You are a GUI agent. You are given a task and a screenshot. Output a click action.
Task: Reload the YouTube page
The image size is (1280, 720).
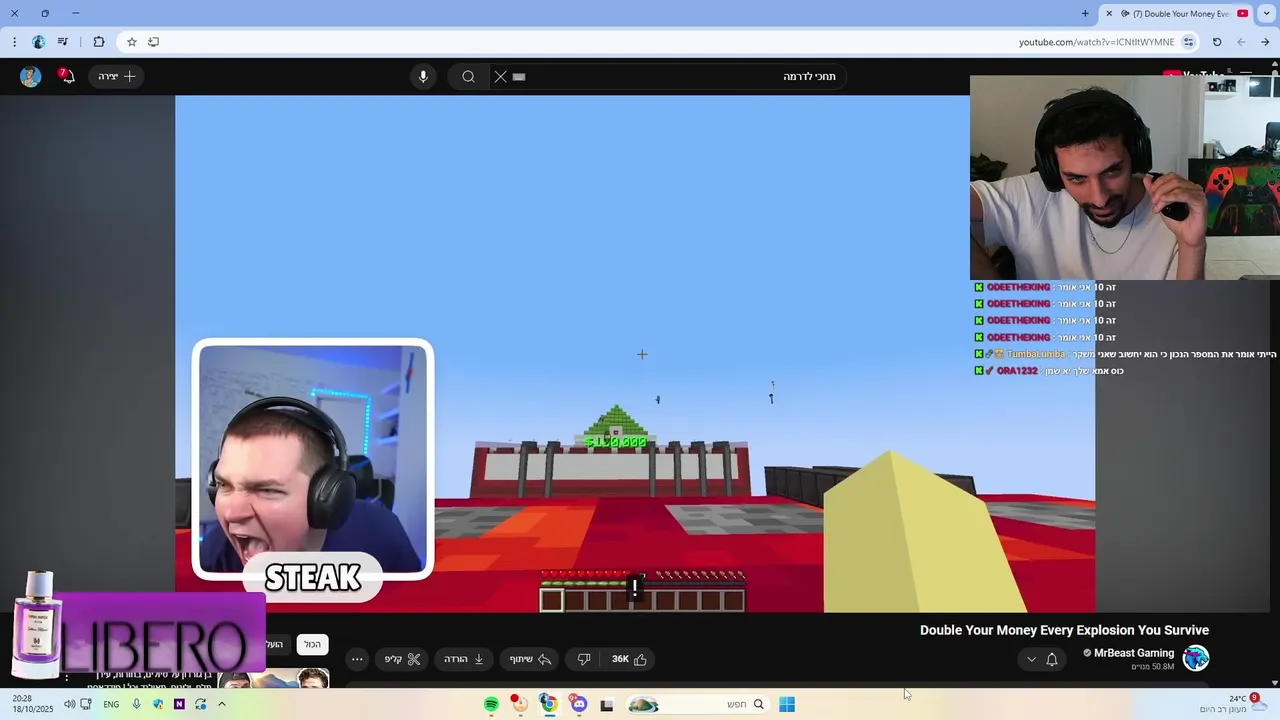(x=1217, y=42)
